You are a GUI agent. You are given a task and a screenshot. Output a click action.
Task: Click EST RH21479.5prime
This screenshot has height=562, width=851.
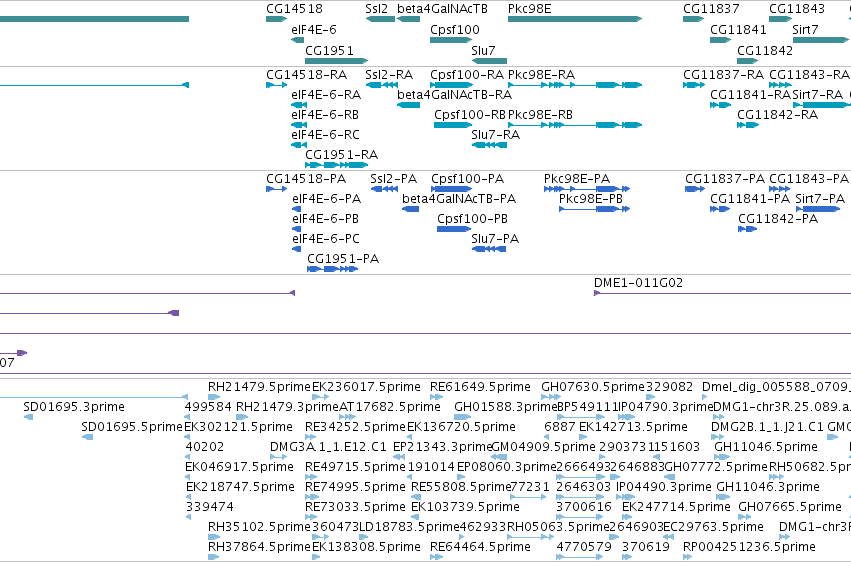(259, 387)
